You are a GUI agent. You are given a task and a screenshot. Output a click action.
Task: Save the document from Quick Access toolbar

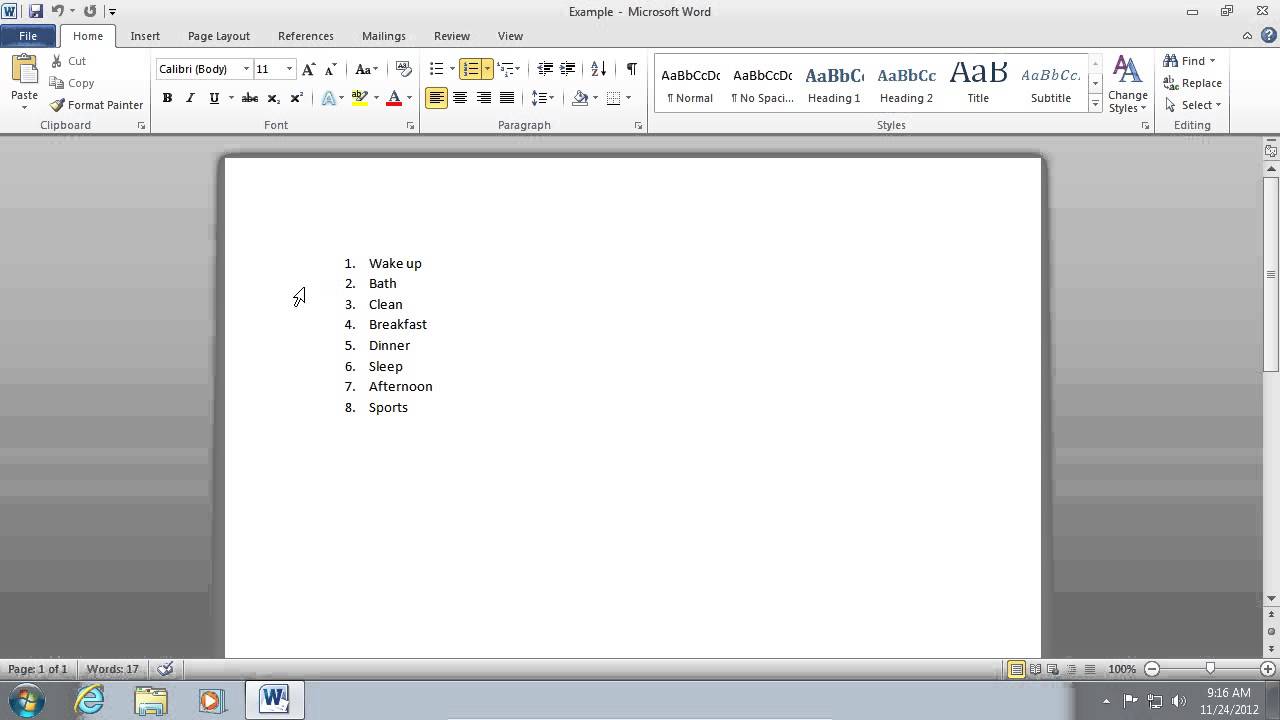pos(36,12)
